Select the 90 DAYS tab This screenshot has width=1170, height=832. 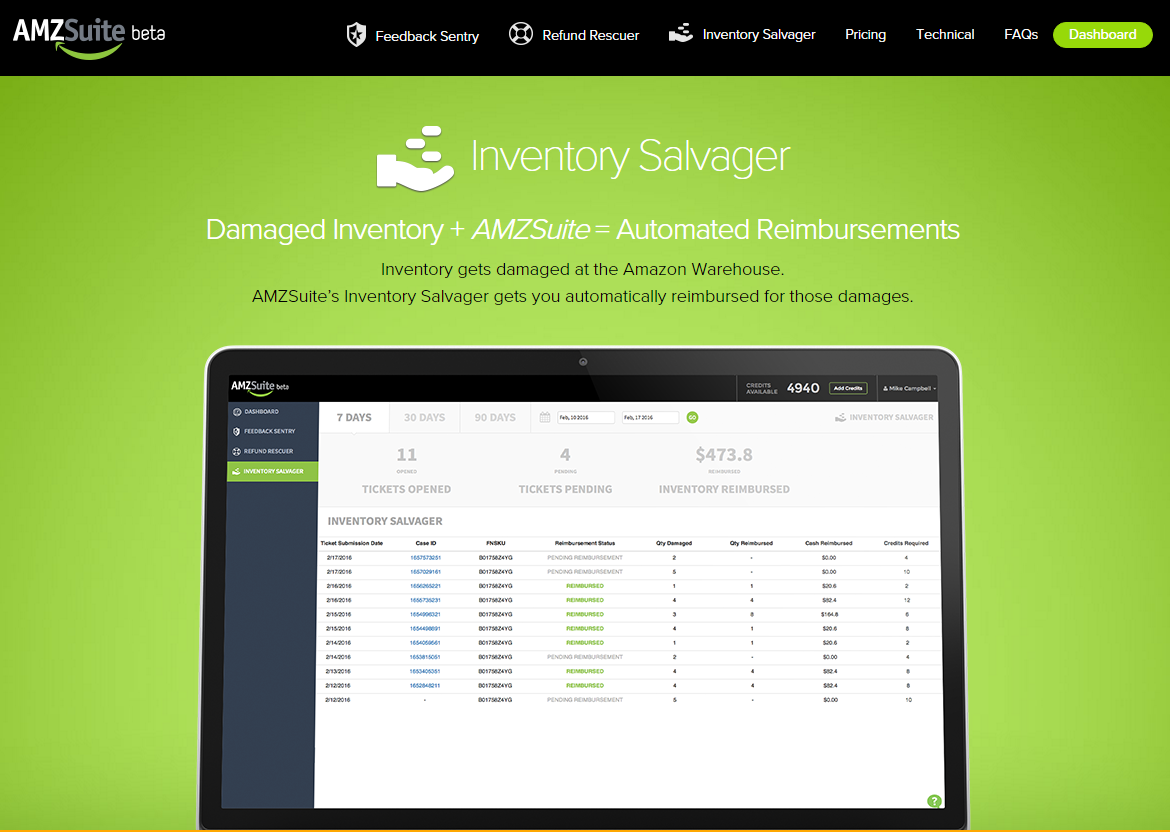(495, 417)
